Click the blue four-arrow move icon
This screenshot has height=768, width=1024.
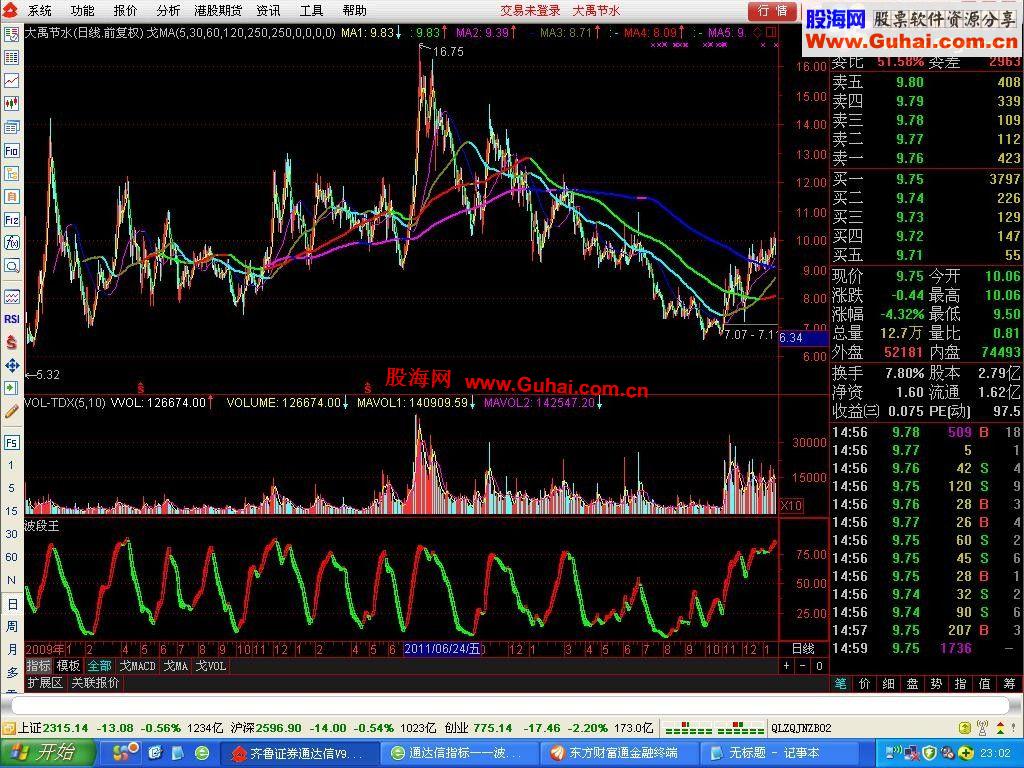click(11, 365)
